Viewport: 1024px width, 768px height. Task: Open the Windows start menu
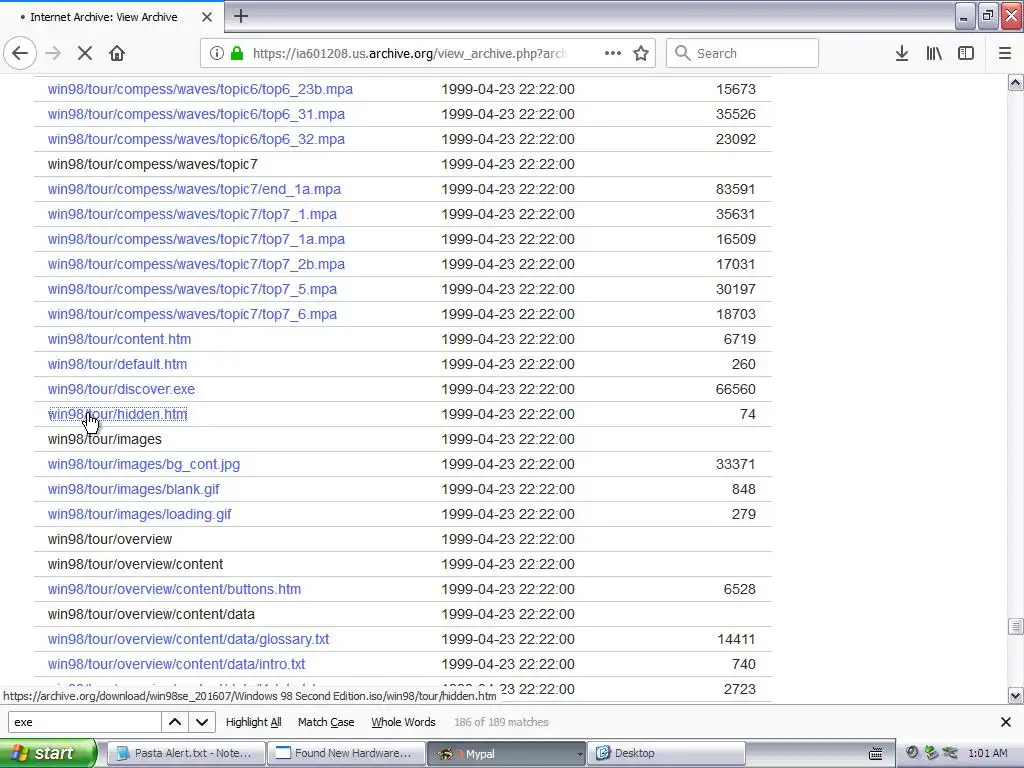pyautogui.click(x=47, y=753)
